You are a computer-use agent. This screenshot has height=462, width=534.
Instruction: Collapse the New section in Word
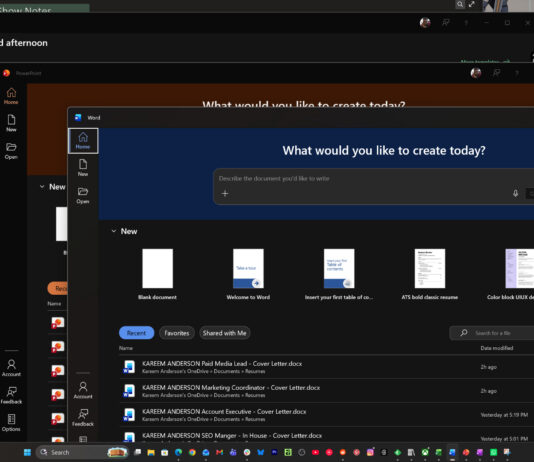point(114,231)
